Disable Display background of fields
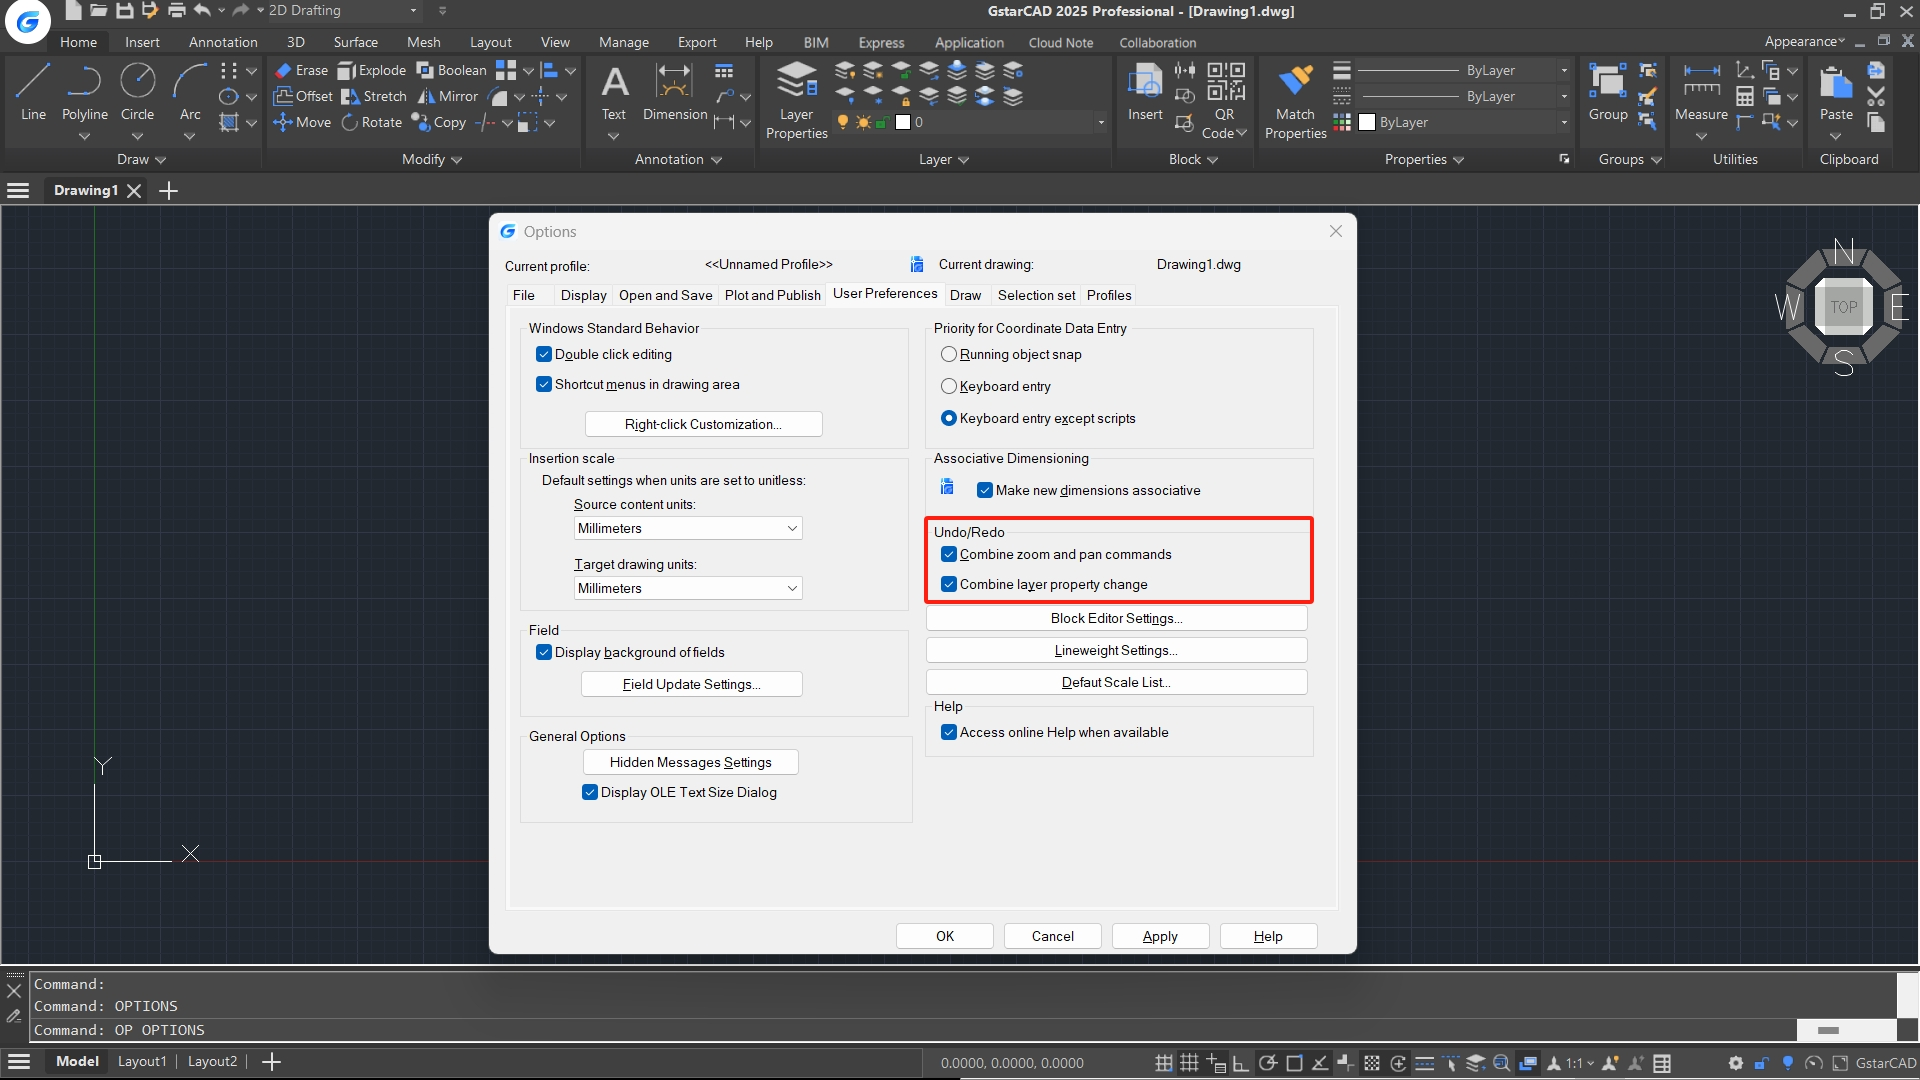1920x1080 pixels. click(x=544, y=652)
